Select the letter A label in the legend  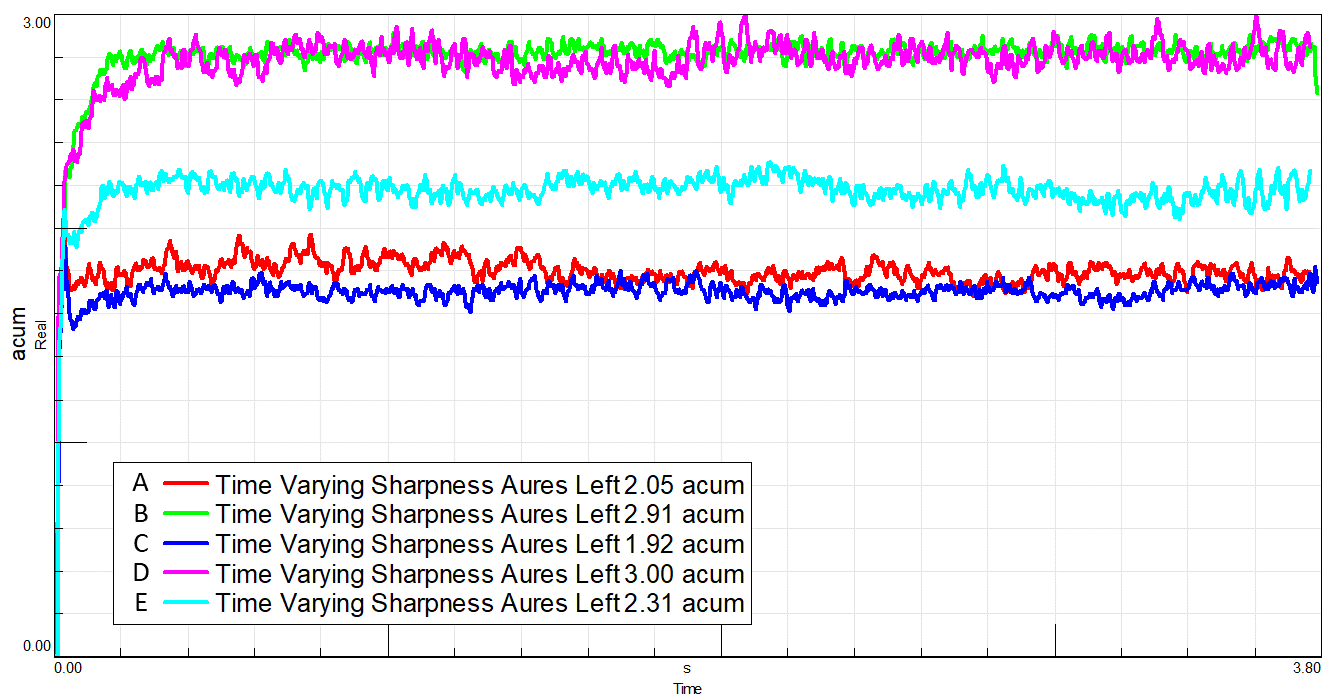pos(140,484)
